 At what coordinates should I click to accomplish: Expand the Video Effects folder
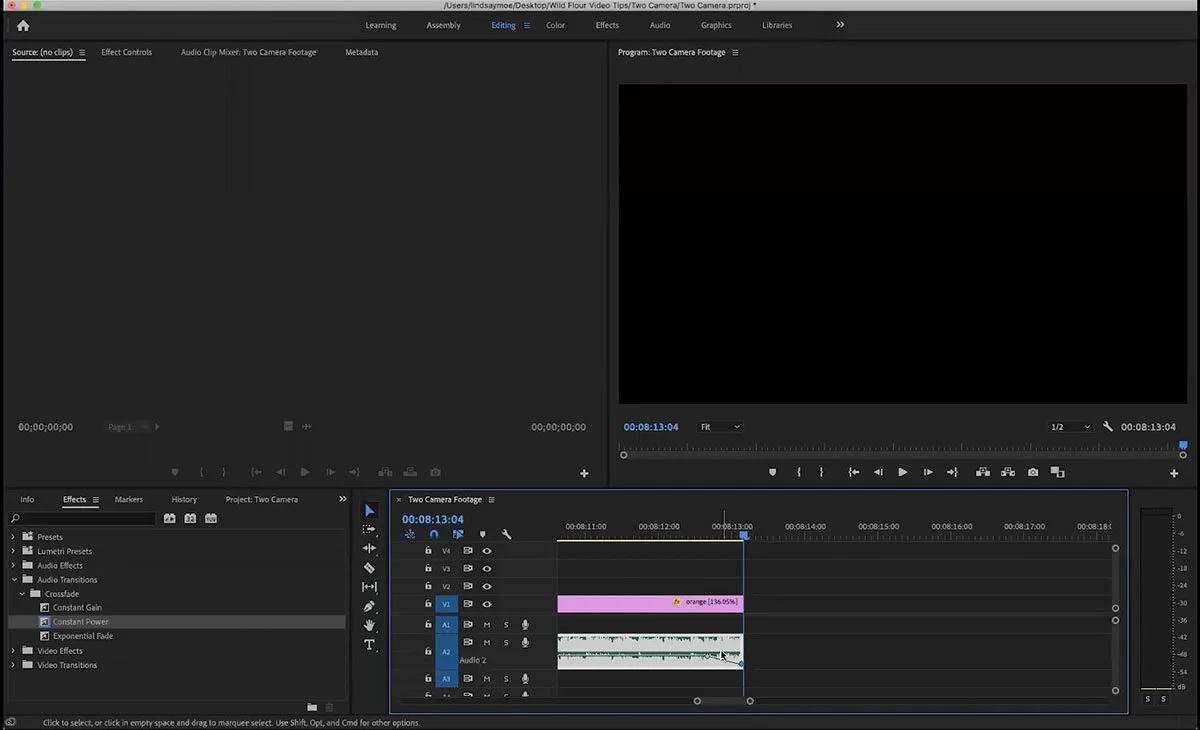coord(13,651)
